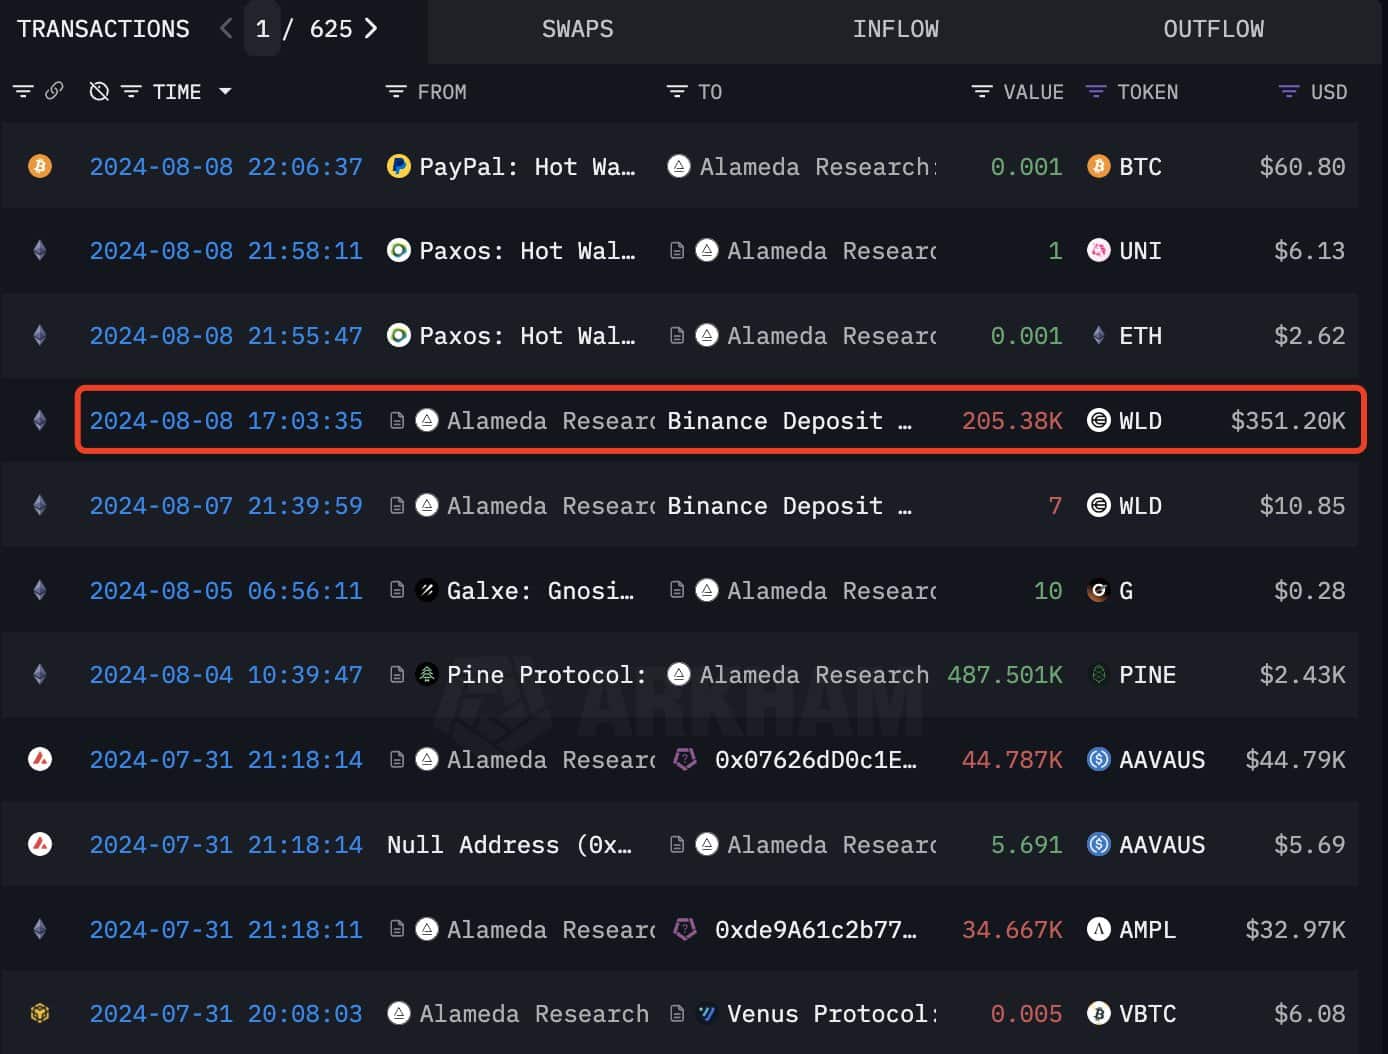Click the G token icon
Screen dimensions: 1388x1054
[x=1098, y=590]
